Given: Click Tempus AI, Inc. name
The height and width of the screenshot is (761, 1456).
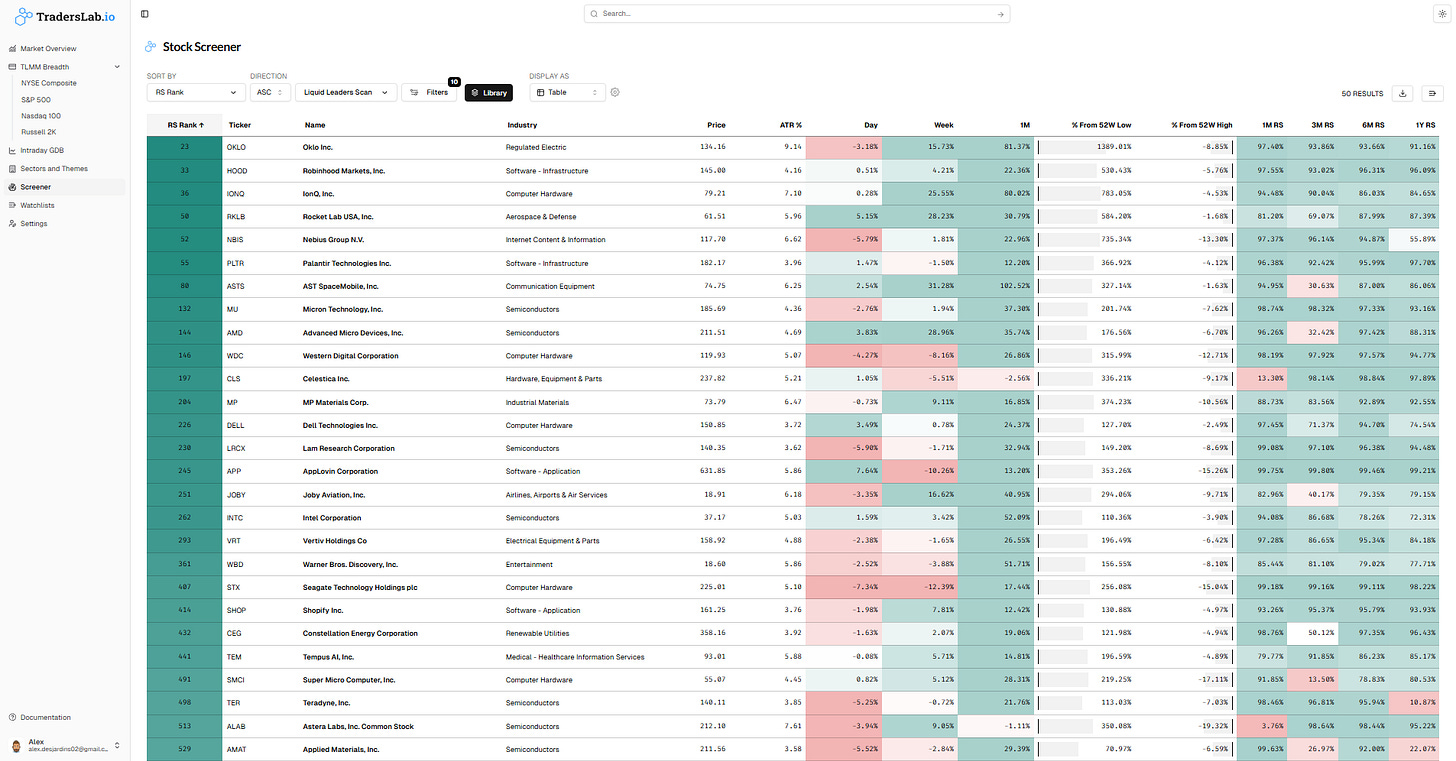Looking at the screenshot, I should click(x=329, y=657).
